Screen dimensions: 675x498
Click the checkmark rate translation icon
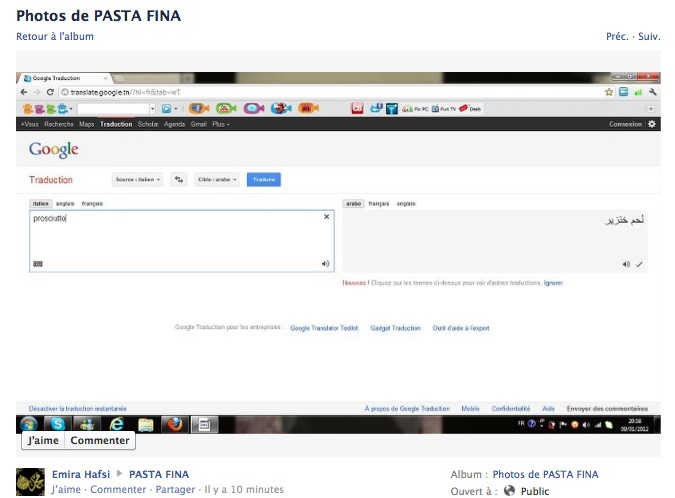coord(639,264)
